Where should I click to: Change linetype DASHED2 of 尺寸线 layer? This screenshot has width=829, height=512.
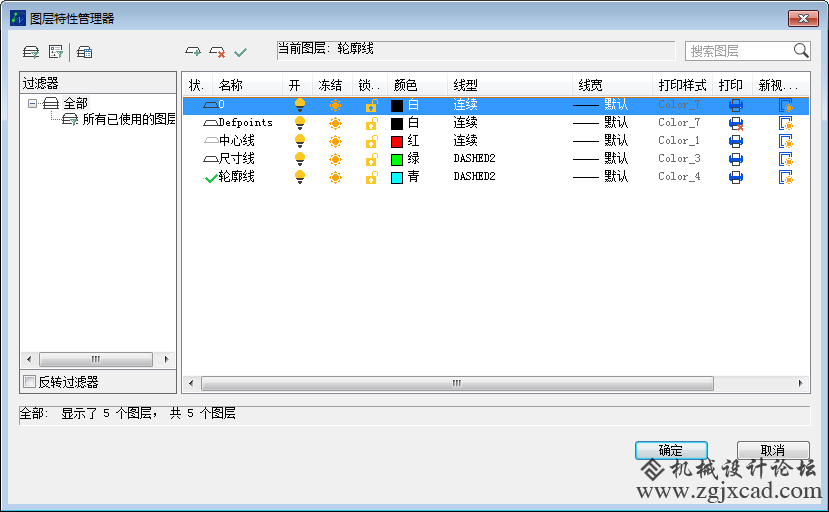coord(474,159)
